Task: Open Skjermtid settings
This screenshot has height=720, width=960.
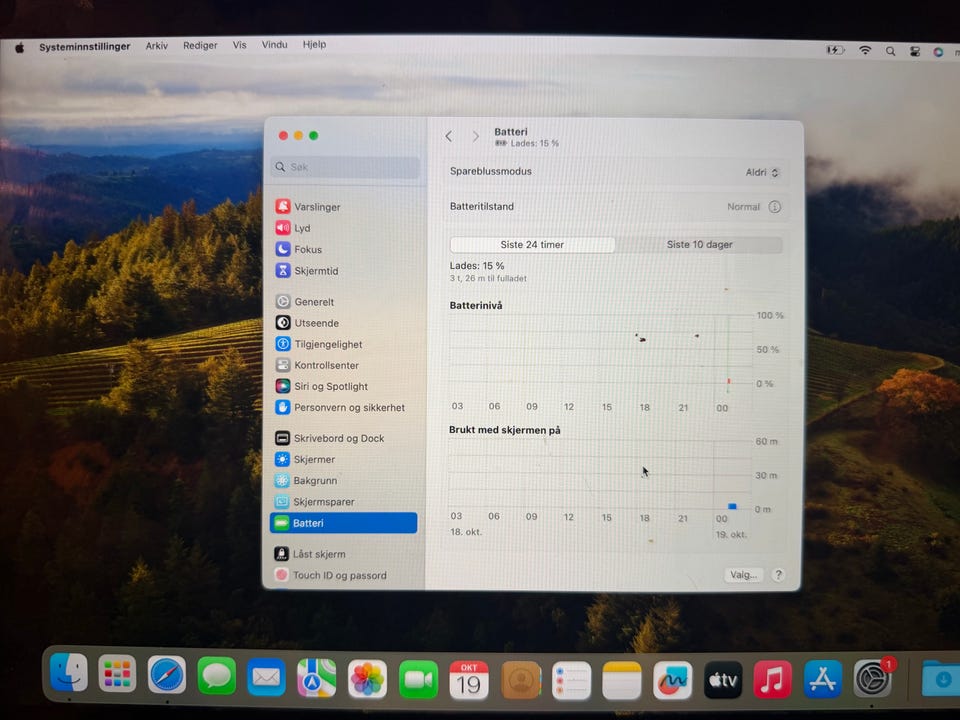Action: (x=307, y=271)
